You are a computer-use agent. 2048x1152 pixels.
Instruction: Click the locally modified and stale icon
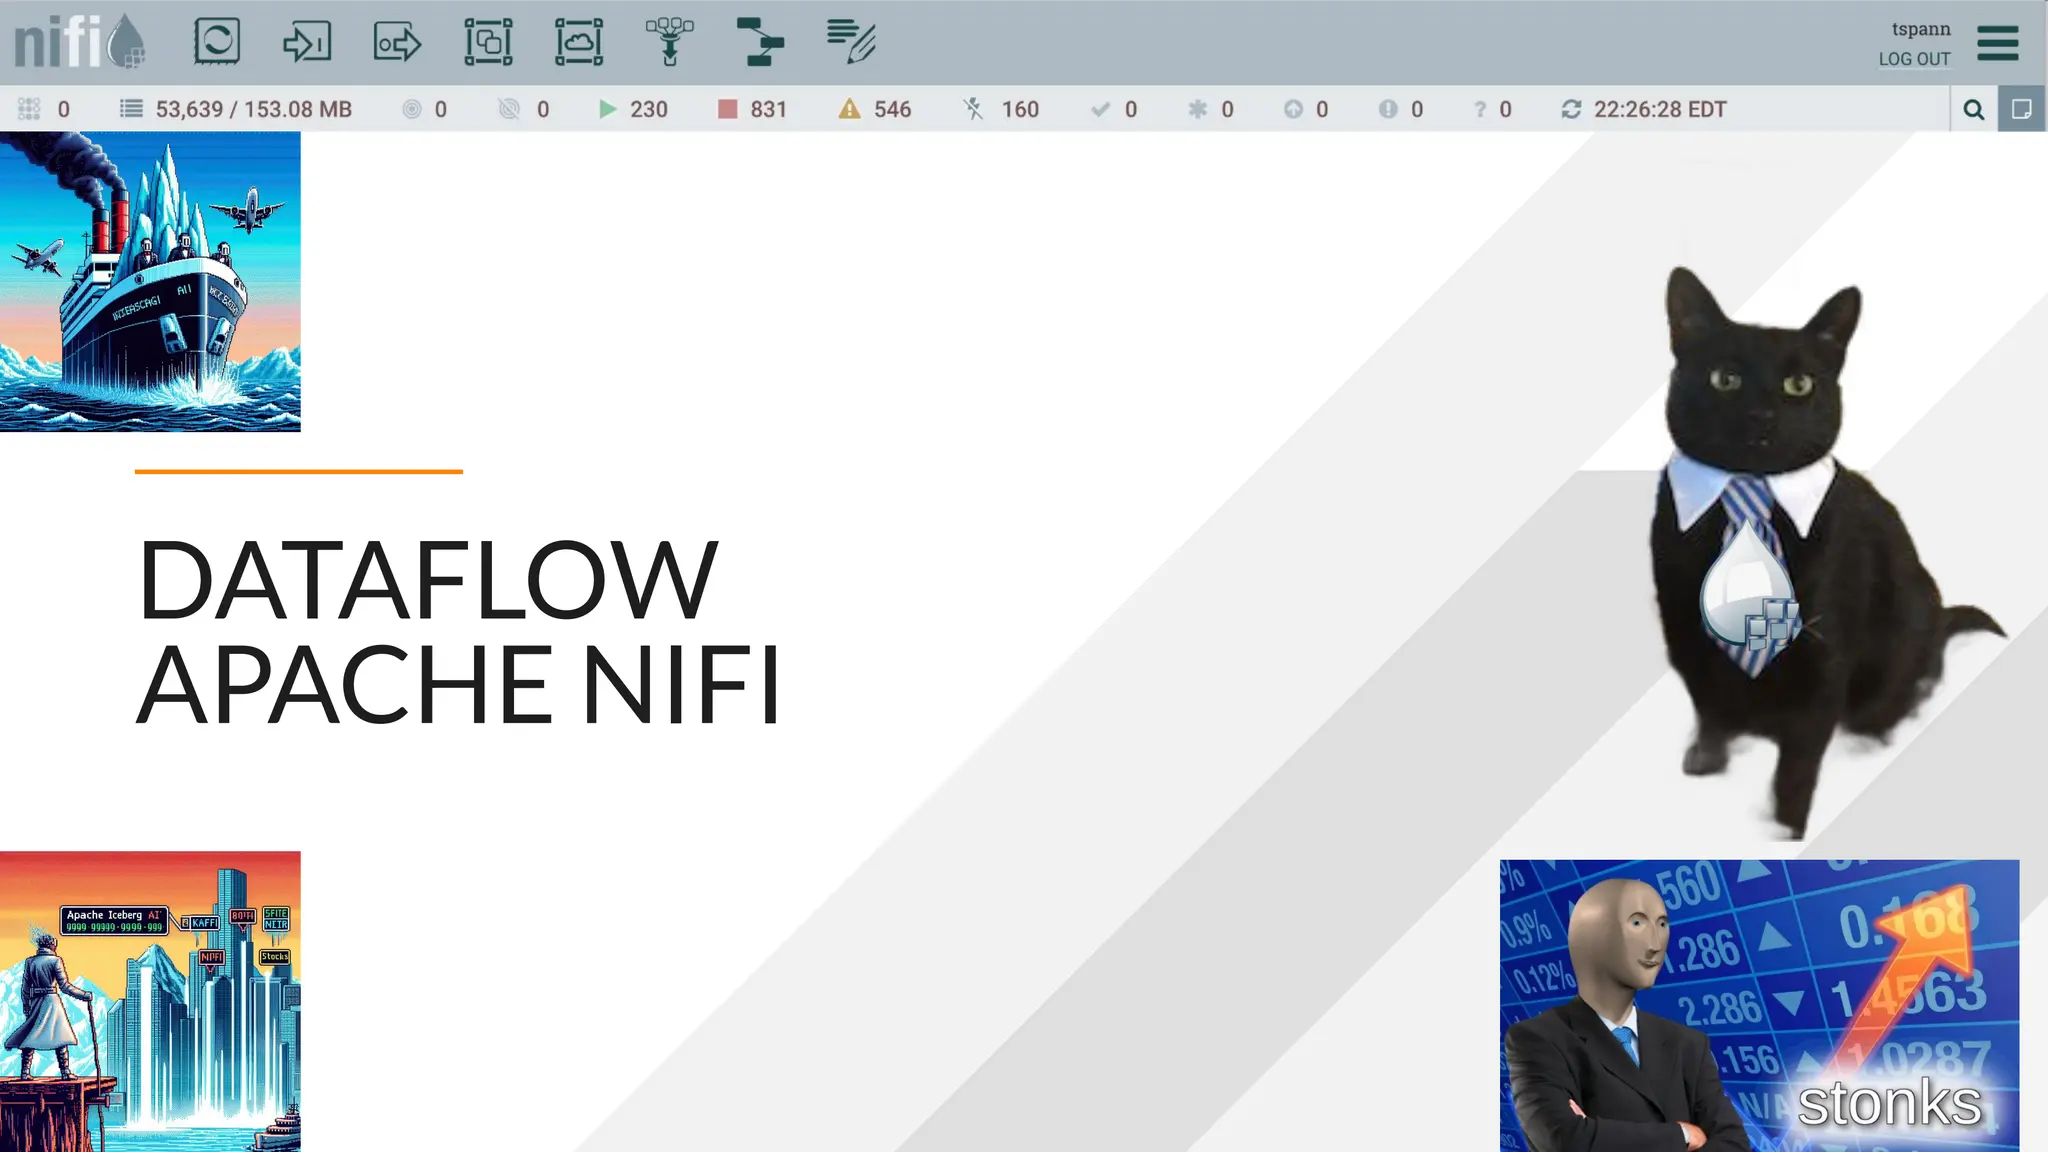[1388, 109]
